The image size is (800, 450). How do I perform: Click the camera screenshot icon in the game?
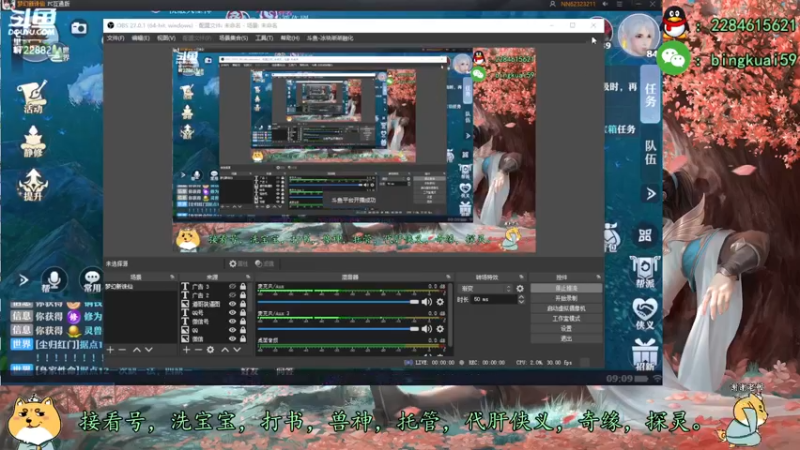pos(79,28)
